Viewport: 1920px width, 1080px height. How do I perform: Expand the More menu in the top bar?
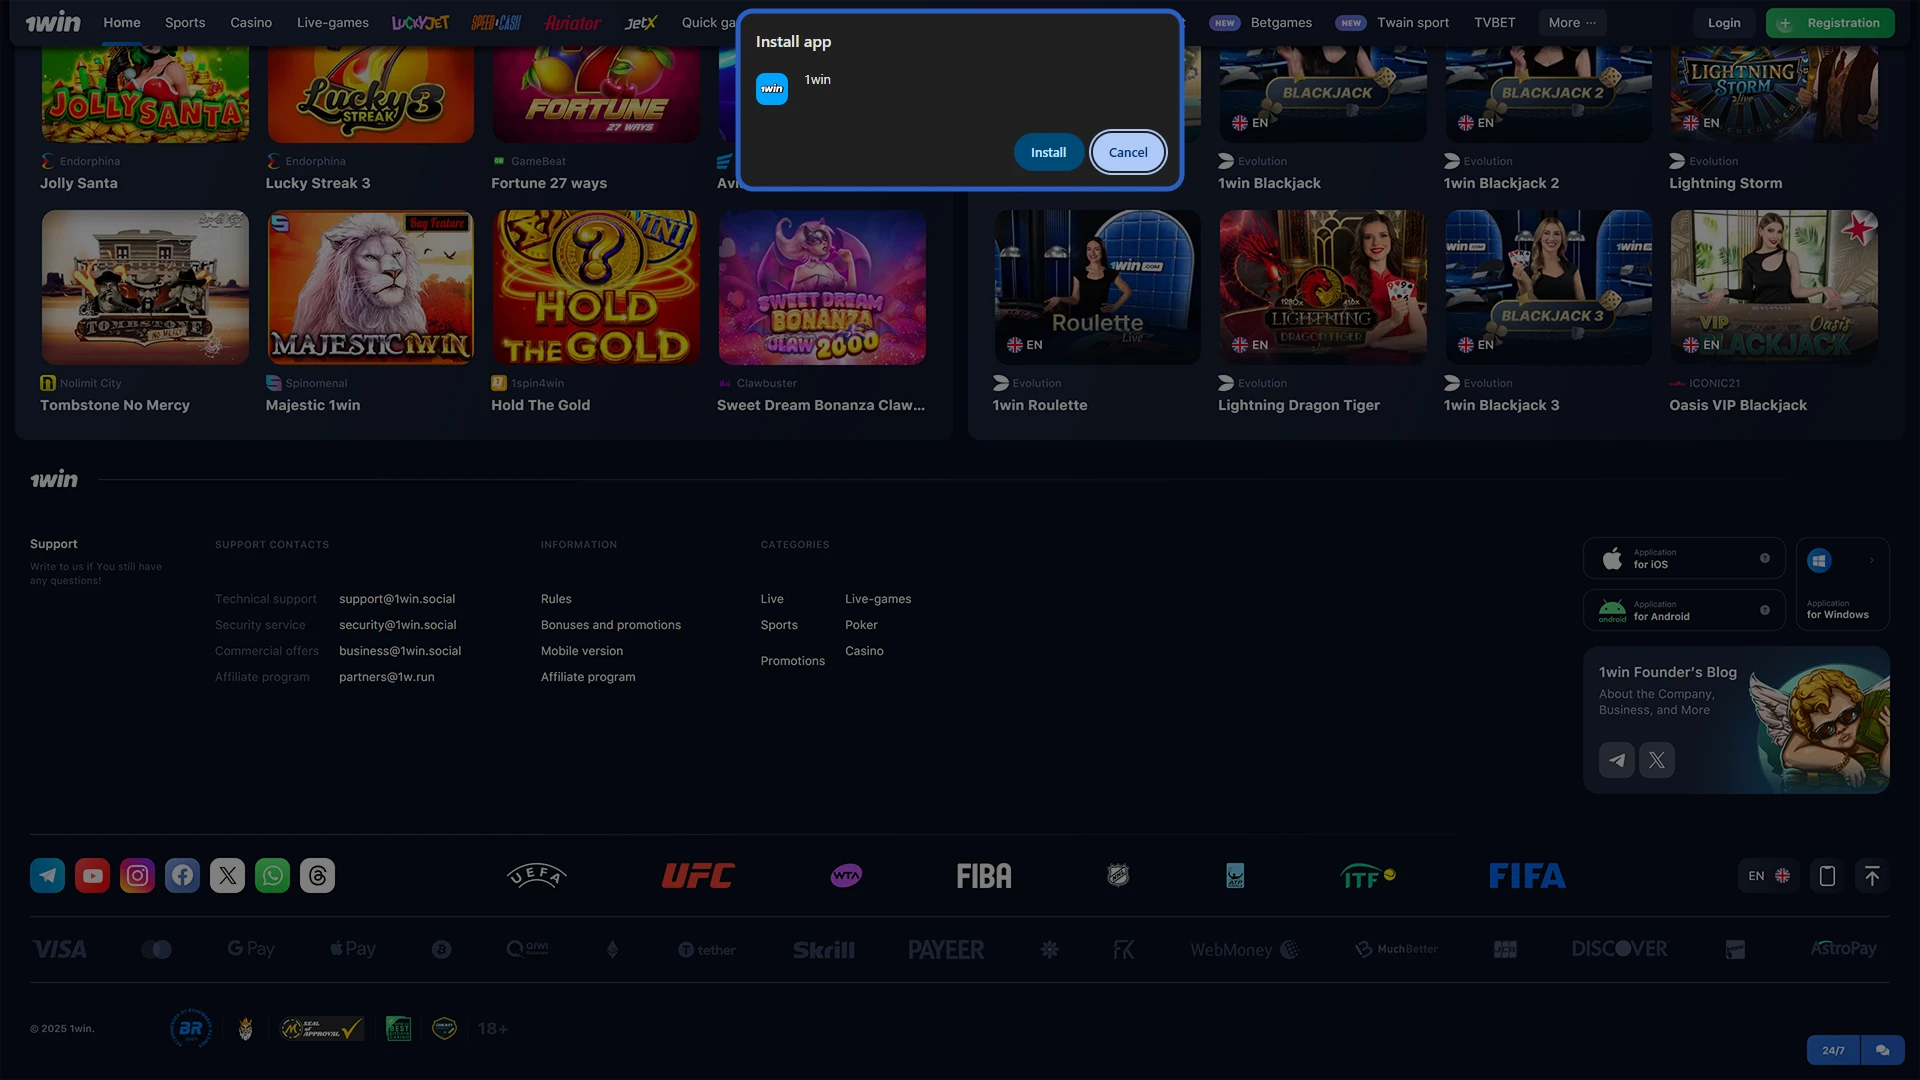click(1572, 22)
